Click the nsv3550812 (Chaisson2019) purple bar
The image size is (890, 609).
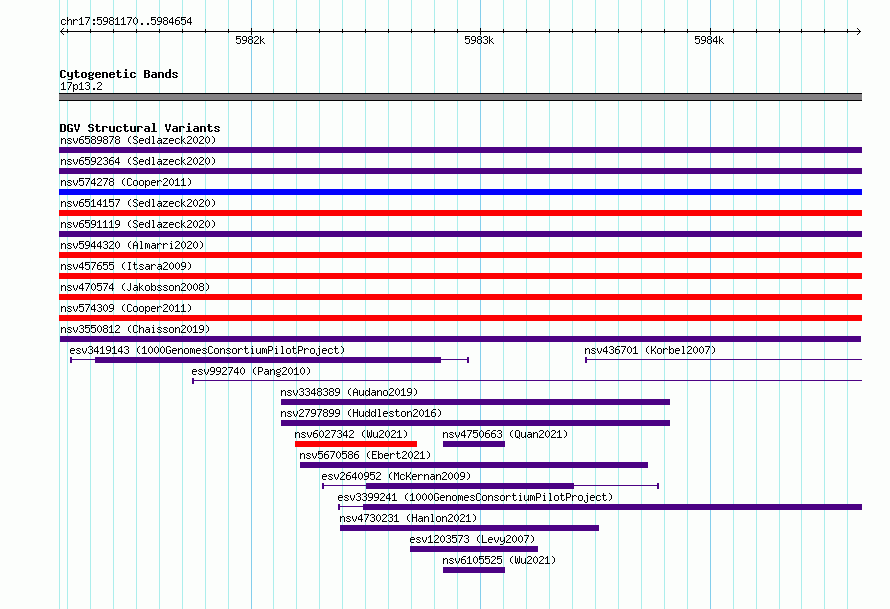(460, 339)
